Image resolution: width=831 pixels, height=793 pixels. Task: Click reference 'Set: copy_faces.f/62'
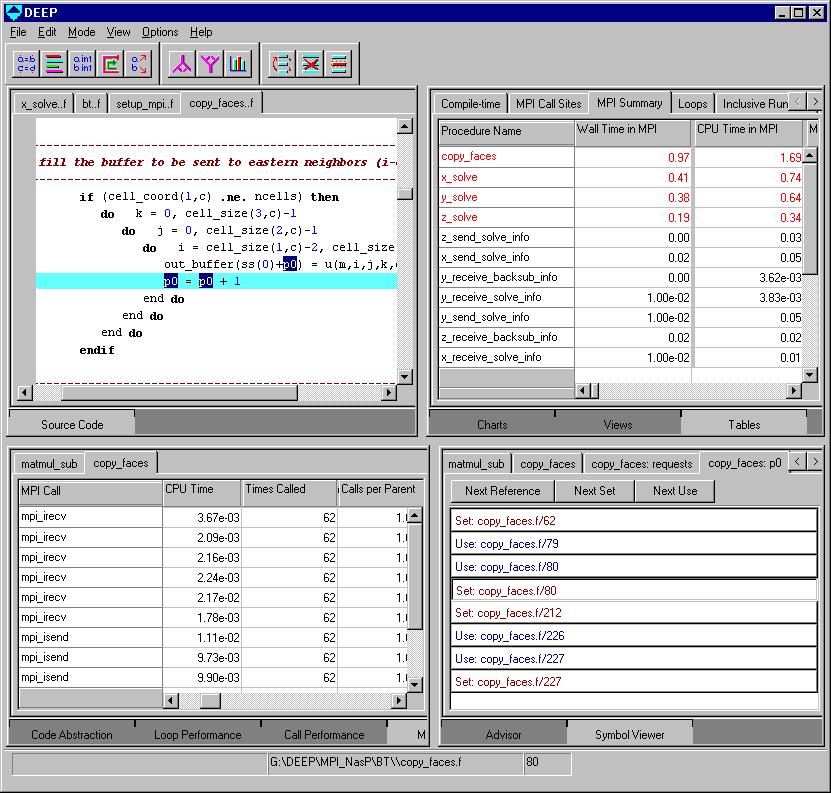pos(633,521)
